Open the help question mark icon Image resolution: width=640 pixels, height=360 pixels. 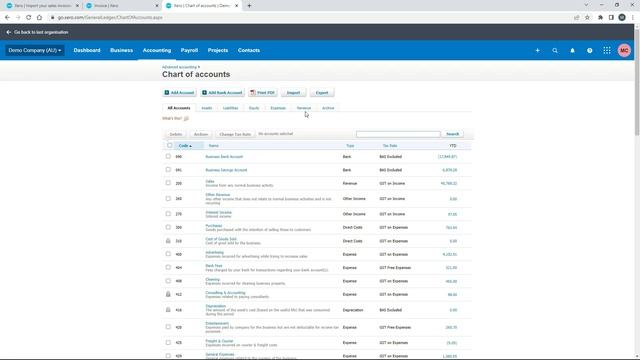(x=589, y=51)
